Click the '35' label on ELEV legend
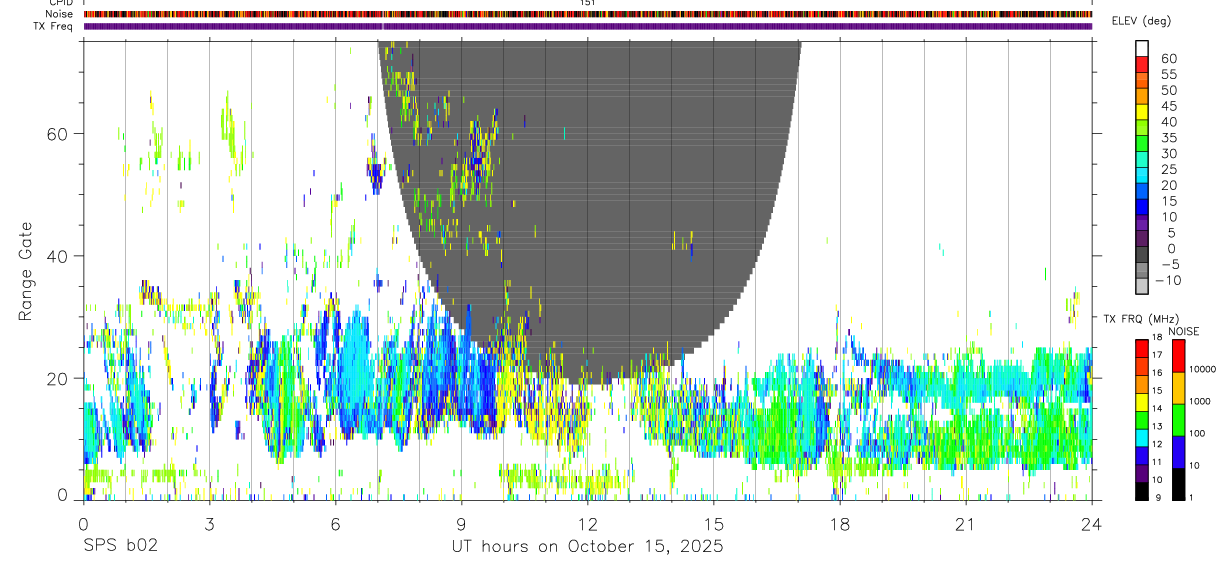The height and width of the screenshot is (567, 1228). click(1168, 138)
